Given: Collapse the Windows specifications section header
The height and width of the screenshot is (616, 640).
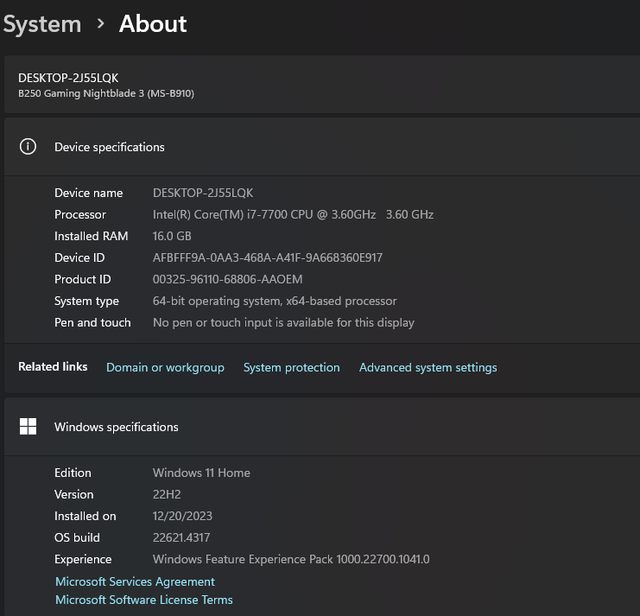Looking at the screenshot, I should [x=322, y=427].
